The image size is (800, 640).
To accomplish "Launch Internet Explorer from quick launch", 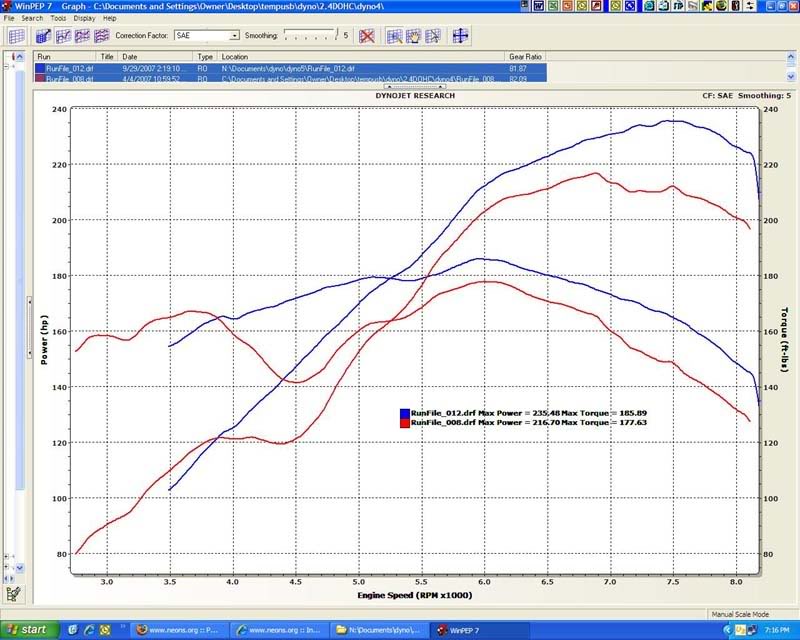I will [89, 630].
